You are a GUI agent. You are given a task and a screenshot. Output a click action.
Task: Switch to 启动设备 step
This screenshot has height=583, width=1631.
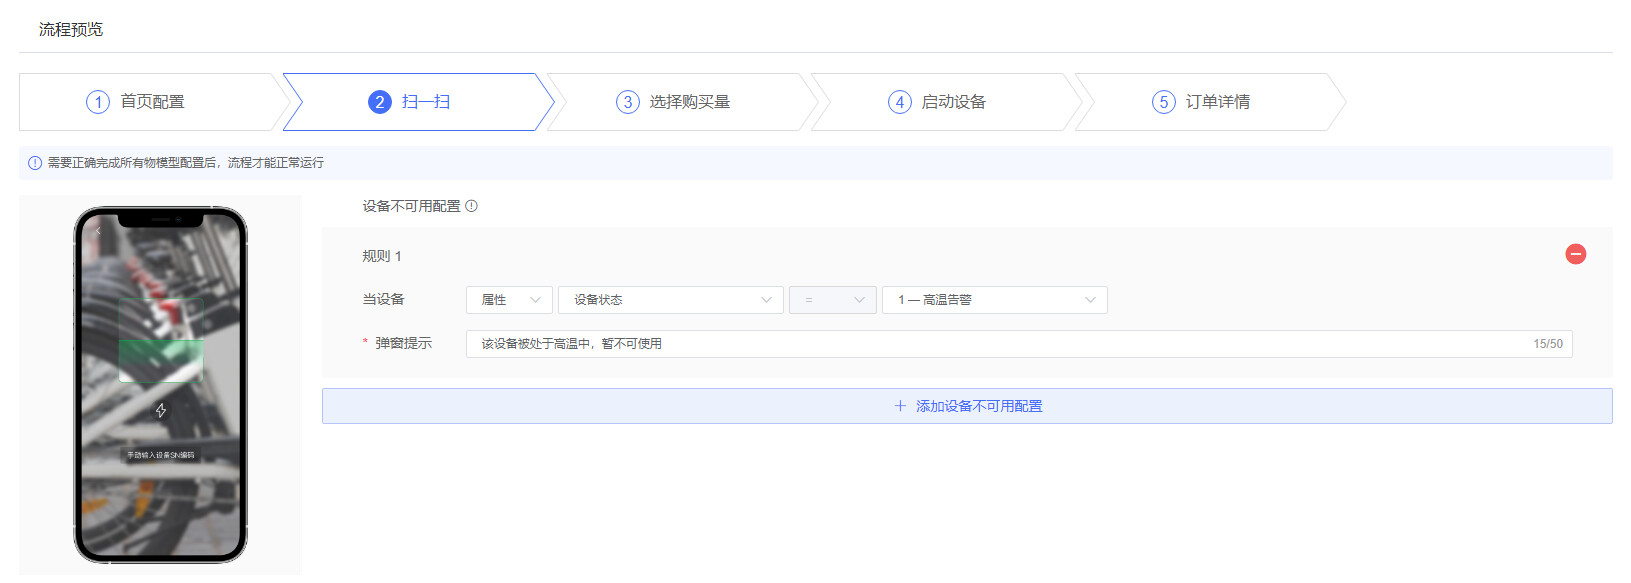click(x=946, y=102)
